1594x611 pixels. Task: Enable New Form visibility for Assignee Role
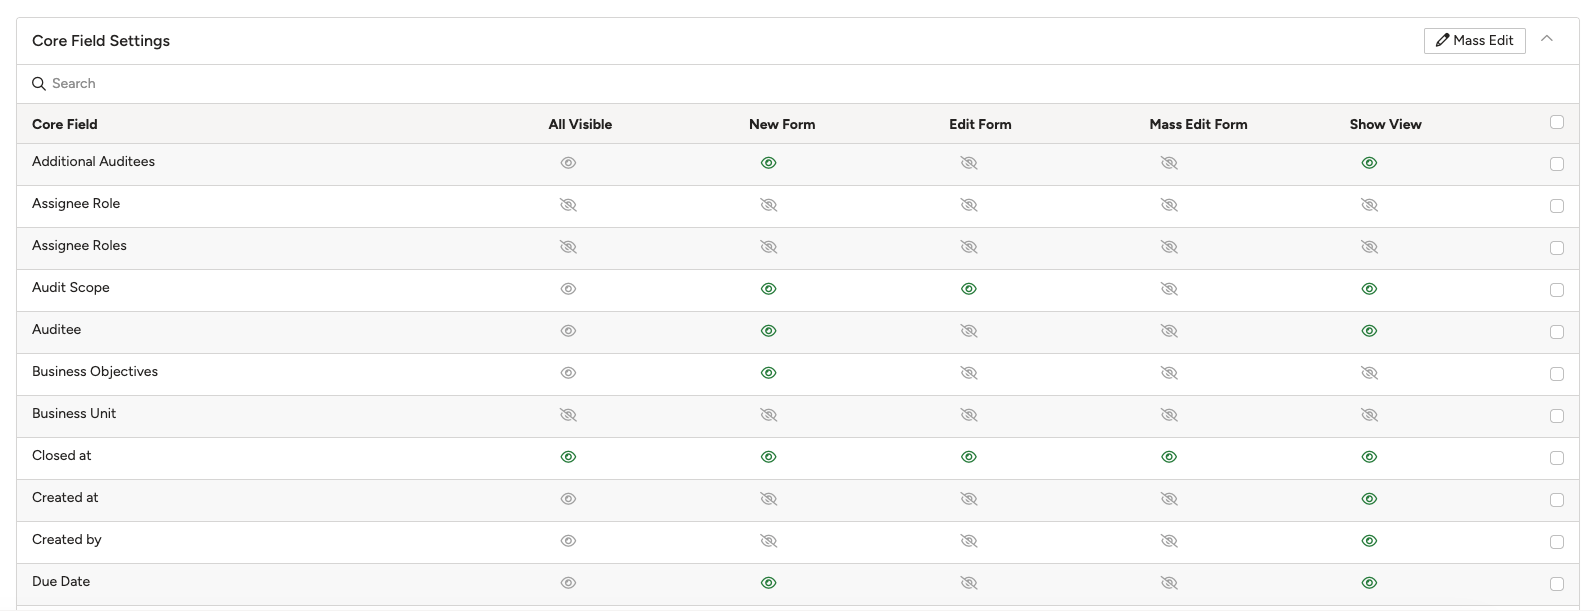coord(768,205)
